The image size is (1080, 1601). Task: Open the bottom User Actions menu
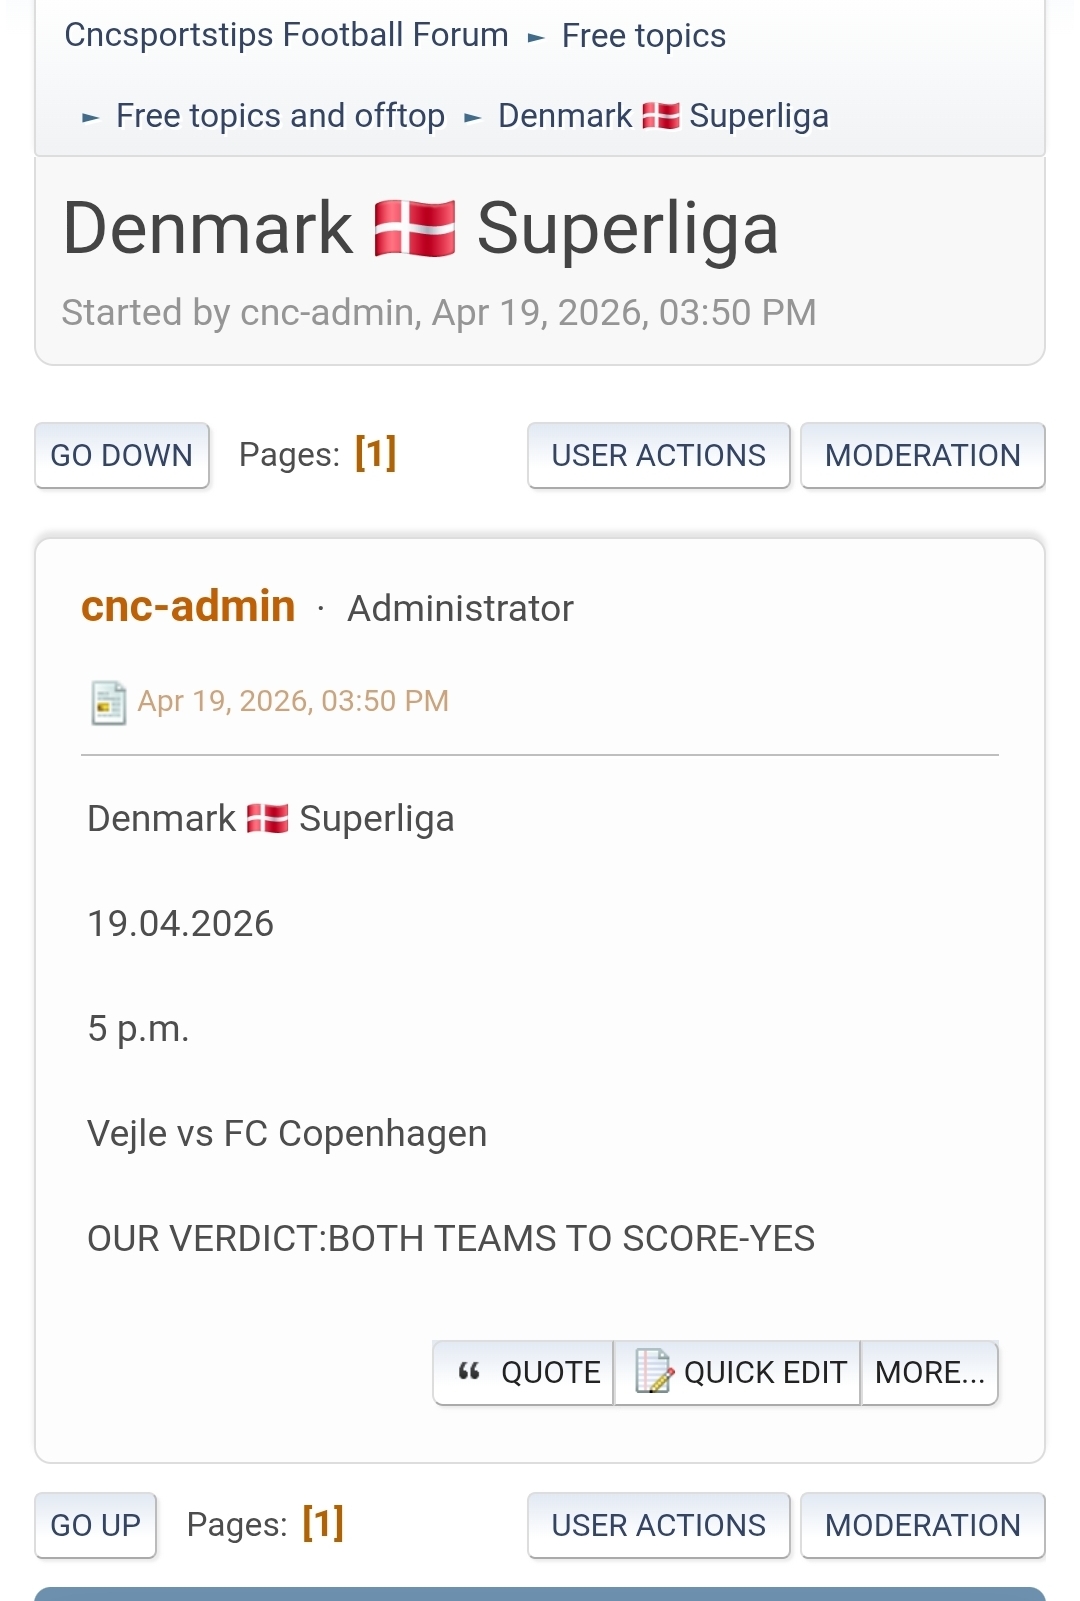tap(658, 1526)
